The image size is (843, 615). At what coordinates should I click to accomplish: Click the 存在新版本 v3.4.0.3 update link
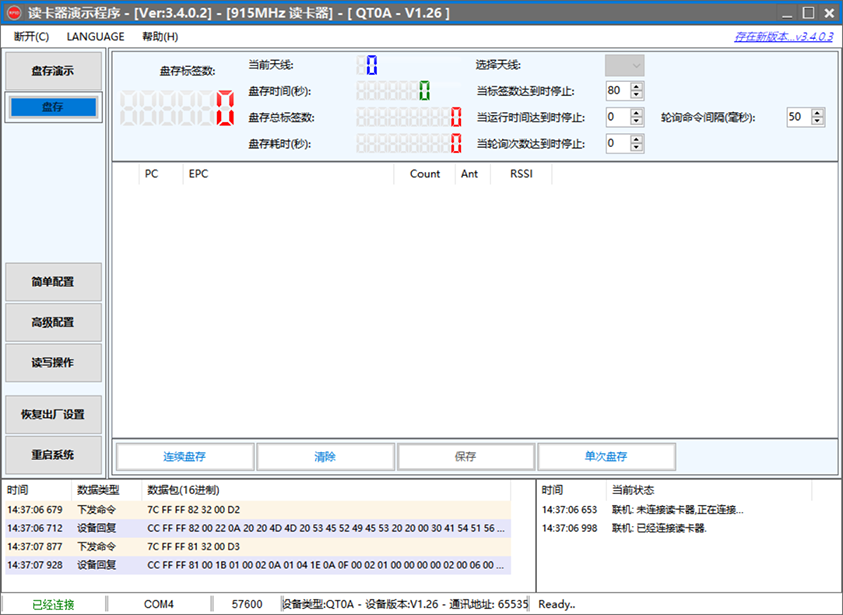(x=784, y=36)
